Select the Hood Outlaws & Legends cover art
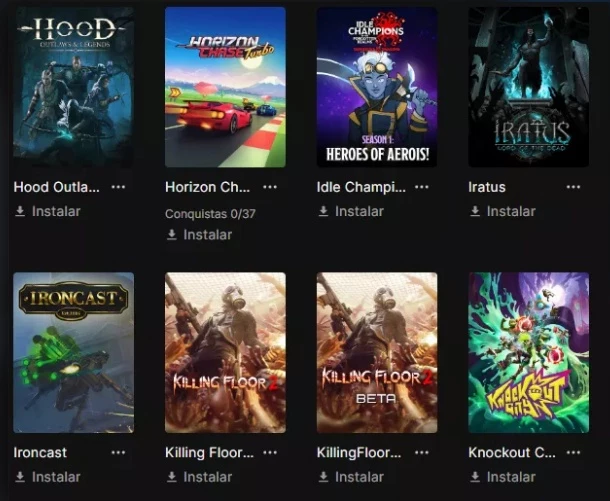Image resolution: width=610 pixels, height=501 pixels. pos(74,87)
